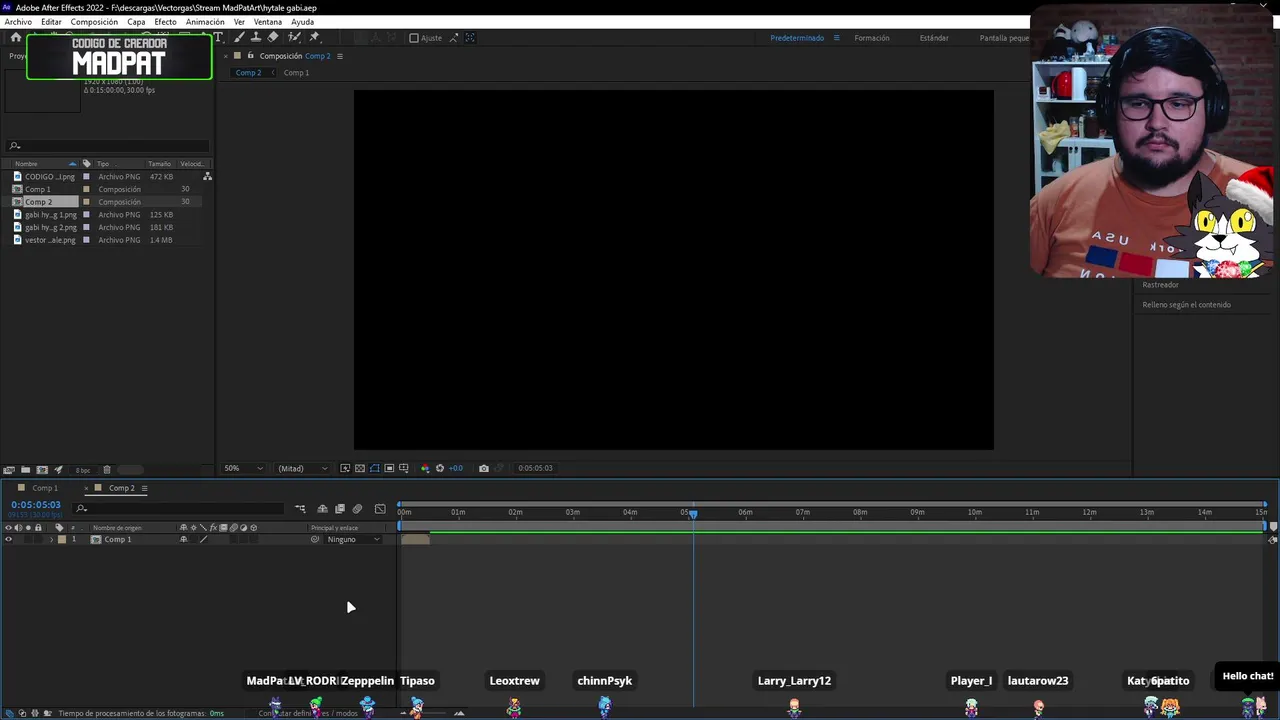This screenshot has width=1280, height=720.
Task: Open the Animación menu
Action: tap(205, 22)
